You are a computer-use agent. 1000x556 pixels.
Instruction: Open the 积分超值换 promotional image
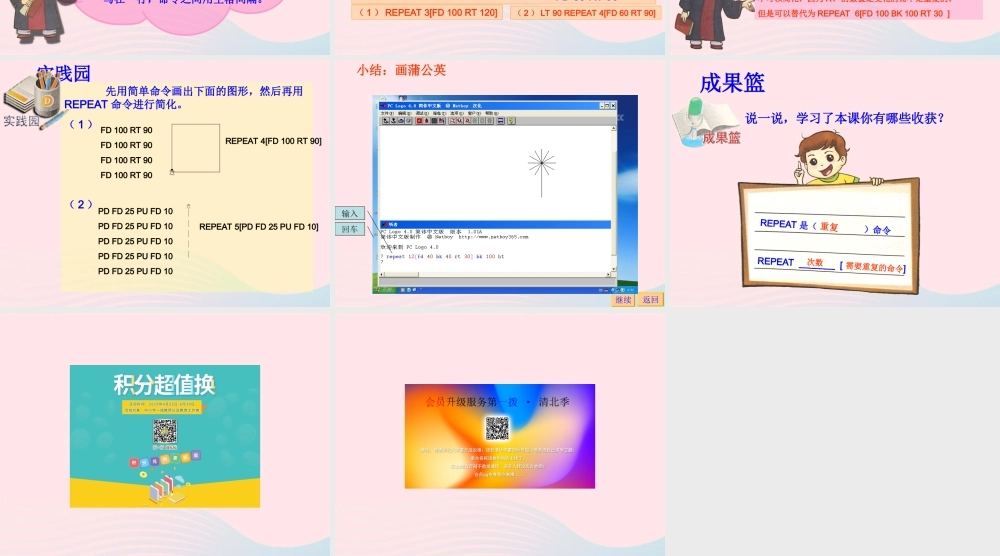[x=165, y=436]
